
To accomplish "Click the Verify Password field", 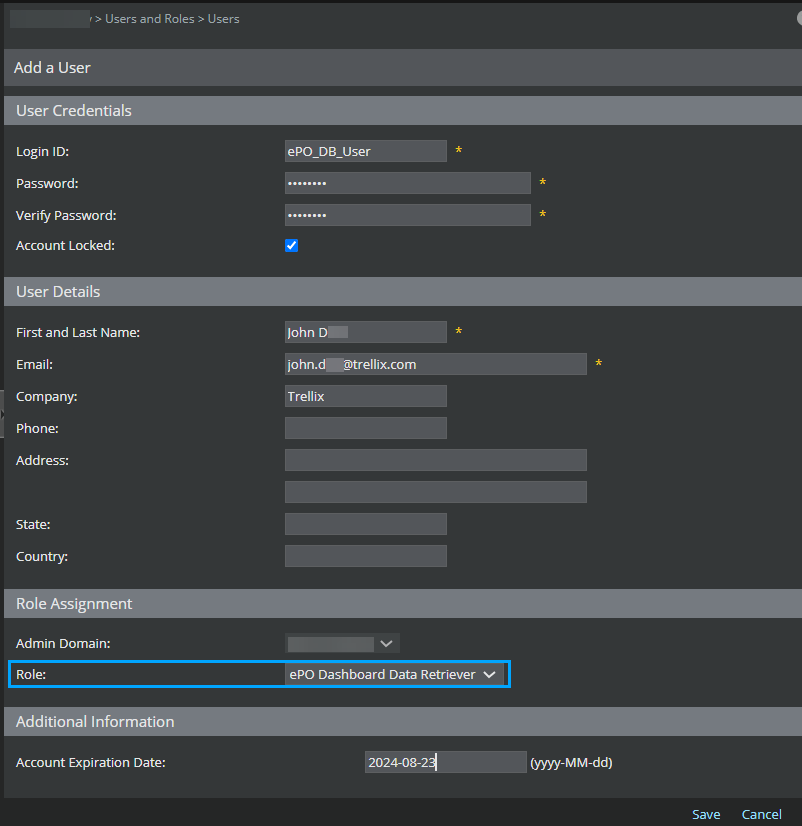I will (408, 215).
